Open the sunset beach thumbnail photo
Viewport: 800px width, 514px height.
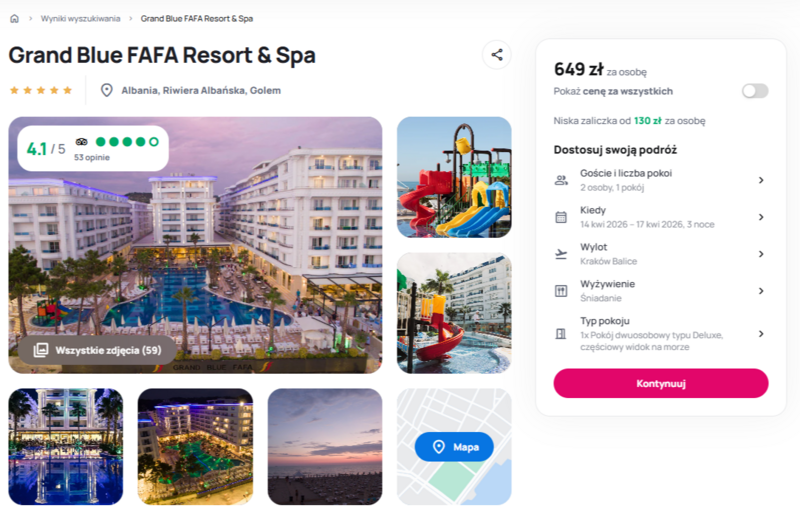[x=325, y=447]
